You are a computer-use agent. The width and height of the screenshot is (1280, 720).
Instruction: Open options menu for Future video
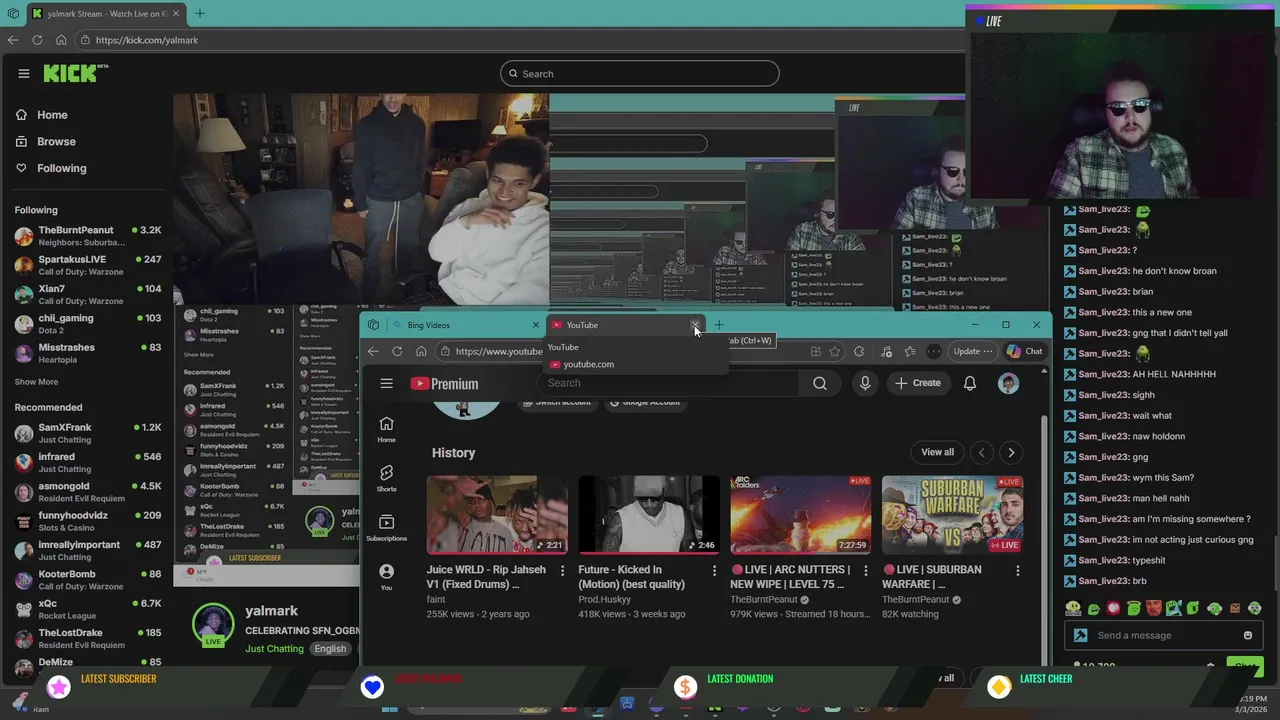(x=714, y=570)
